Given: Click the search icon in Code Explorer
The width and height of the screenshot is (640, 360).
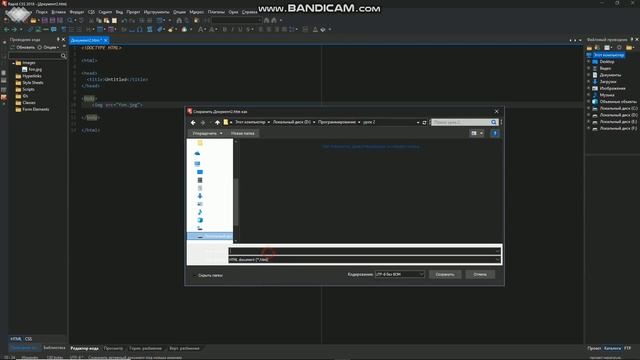Looking at the screenshot, I should coord(63,56).
